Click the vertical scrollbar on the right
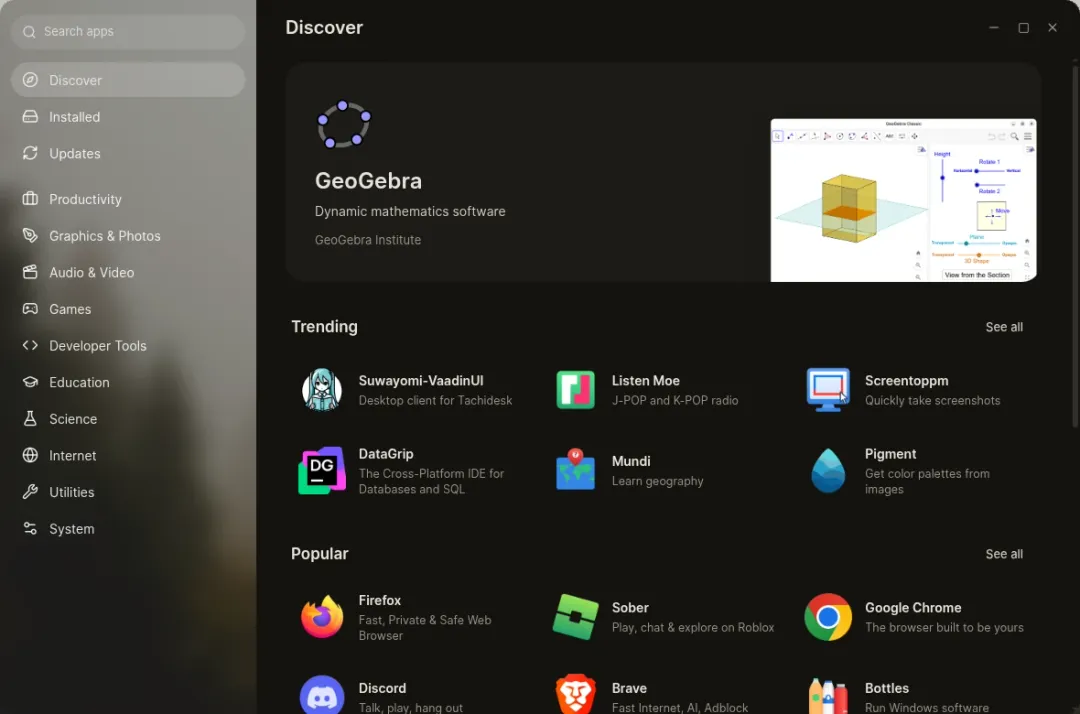This screenshot has width=1080, height=714. point(1074,248)
